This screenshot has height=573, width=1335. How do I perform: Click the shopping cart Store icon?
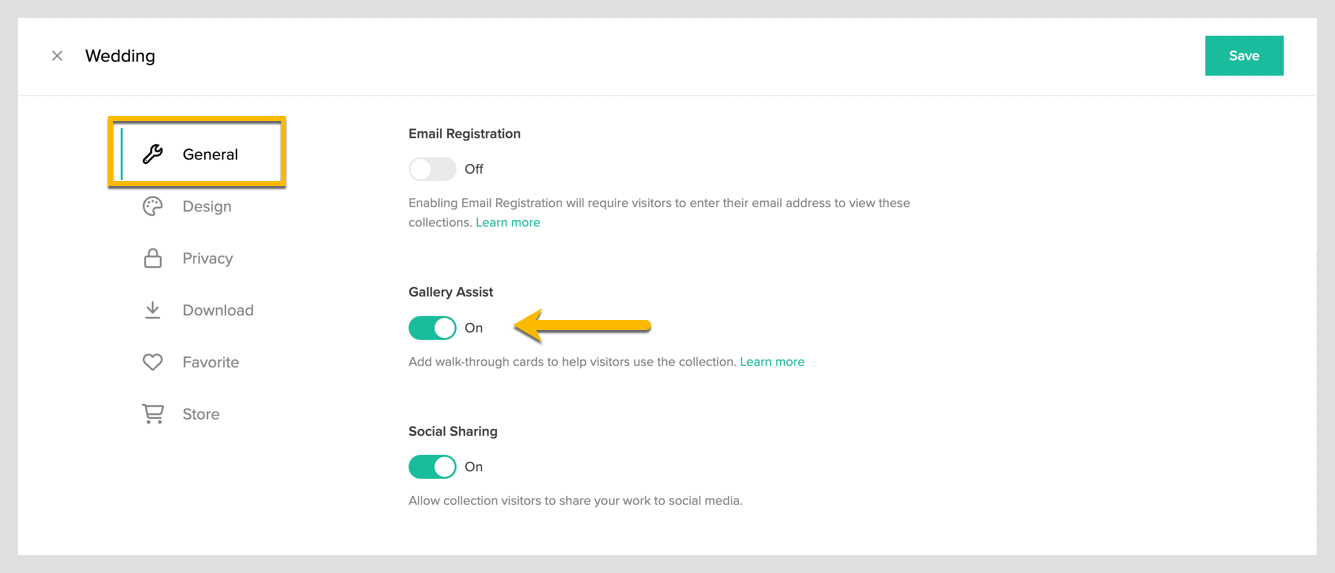(x=153, y=414)
